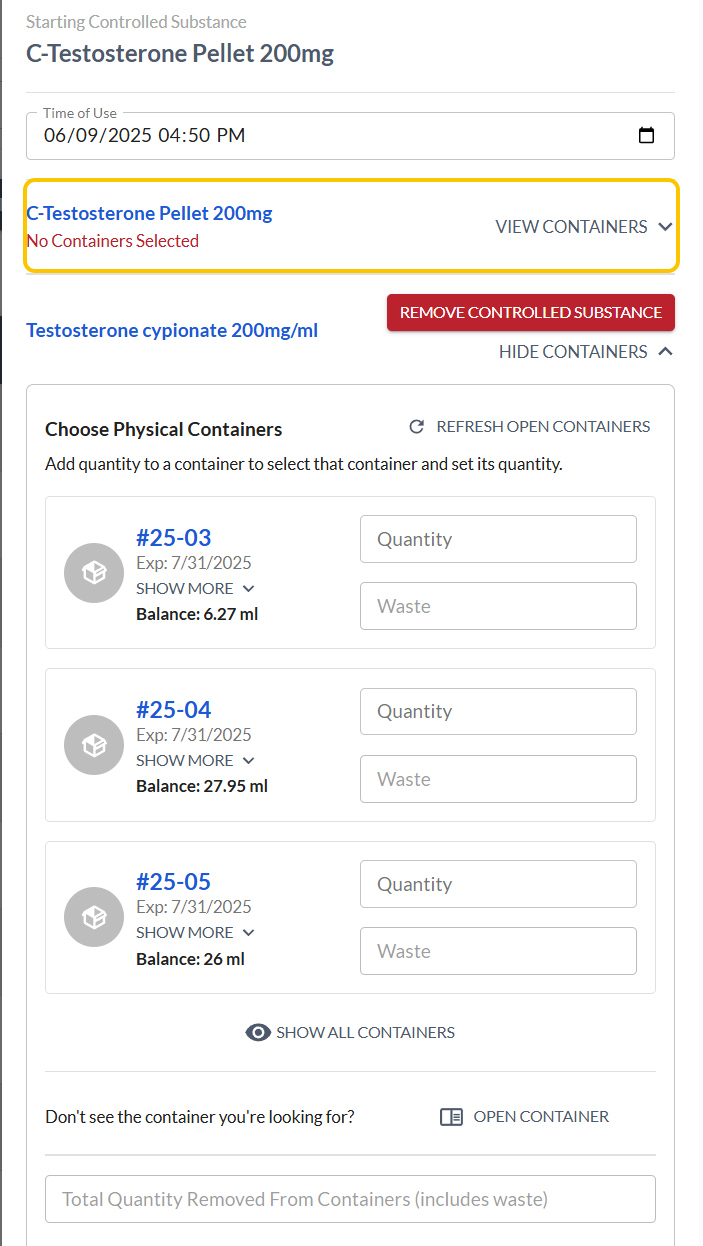The width and height of the screenshot is (703, 1246).
Task: Open container #25-04 link
Action: (x=173, y=710)
